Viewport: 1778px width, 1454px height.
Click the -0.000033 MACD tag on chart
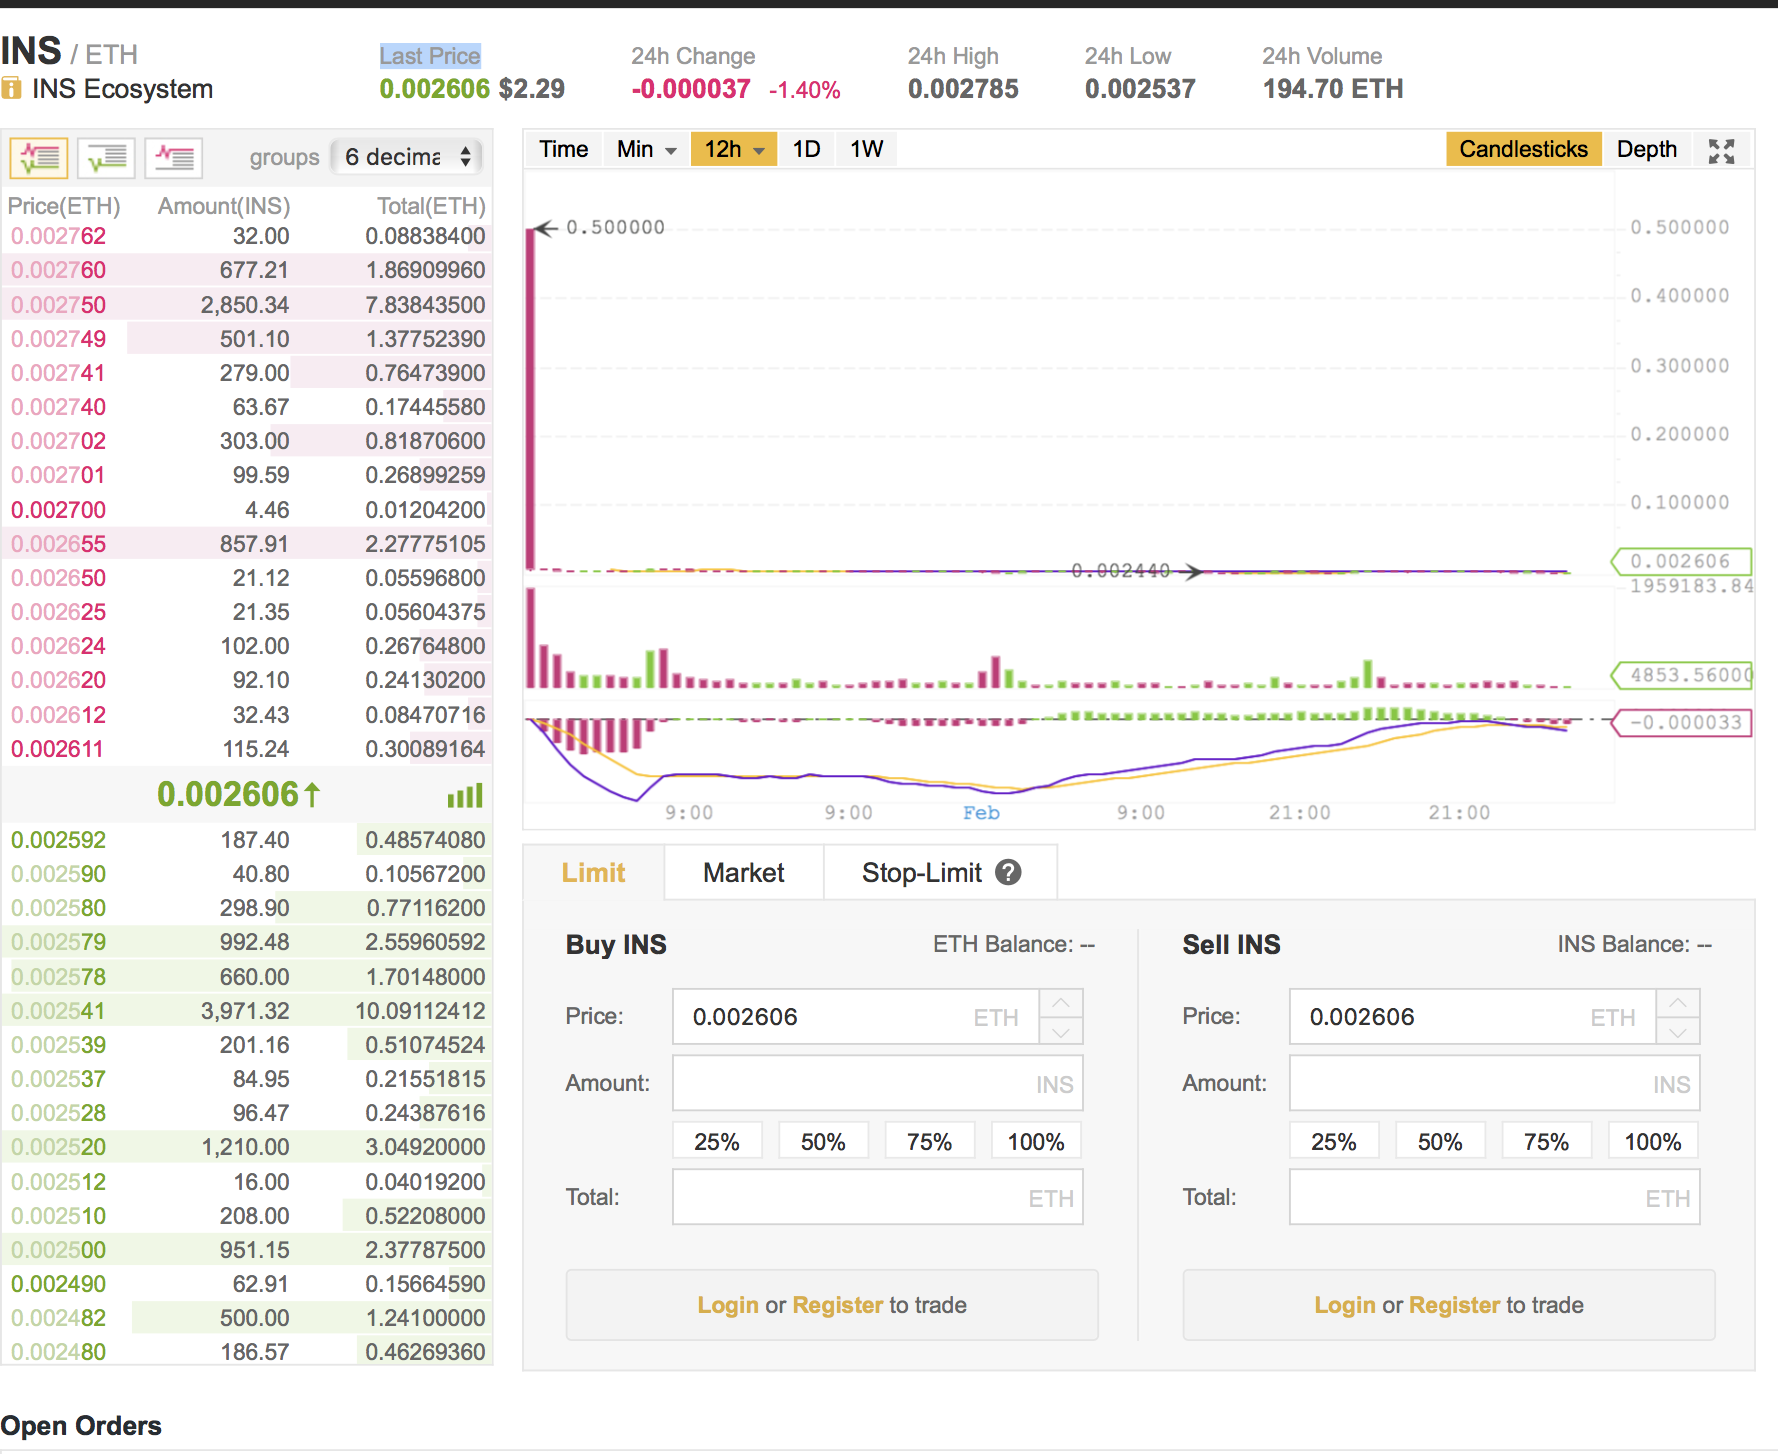[x=1681, y=722]
